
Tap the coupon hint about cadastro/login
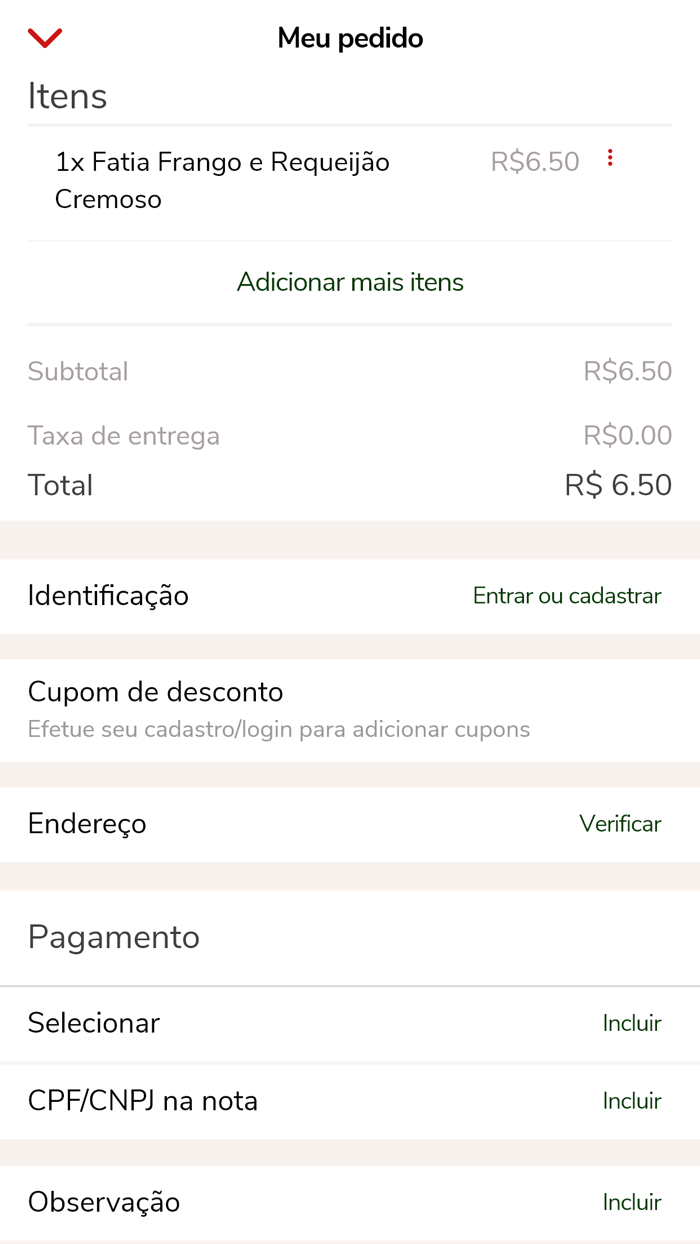279,729
